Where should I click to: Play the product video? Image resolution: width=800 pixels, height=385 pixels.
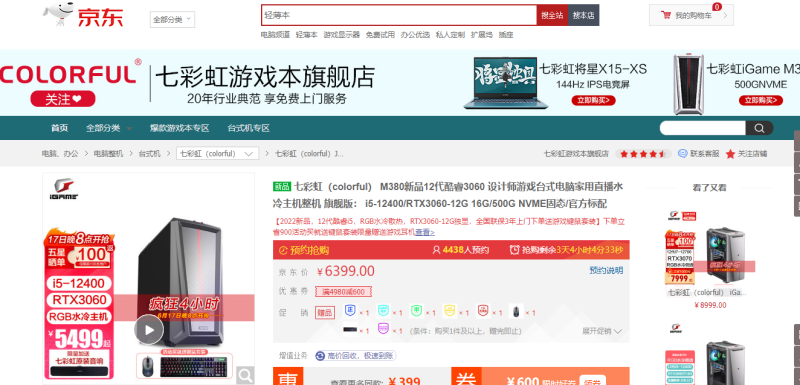[149, 329]
